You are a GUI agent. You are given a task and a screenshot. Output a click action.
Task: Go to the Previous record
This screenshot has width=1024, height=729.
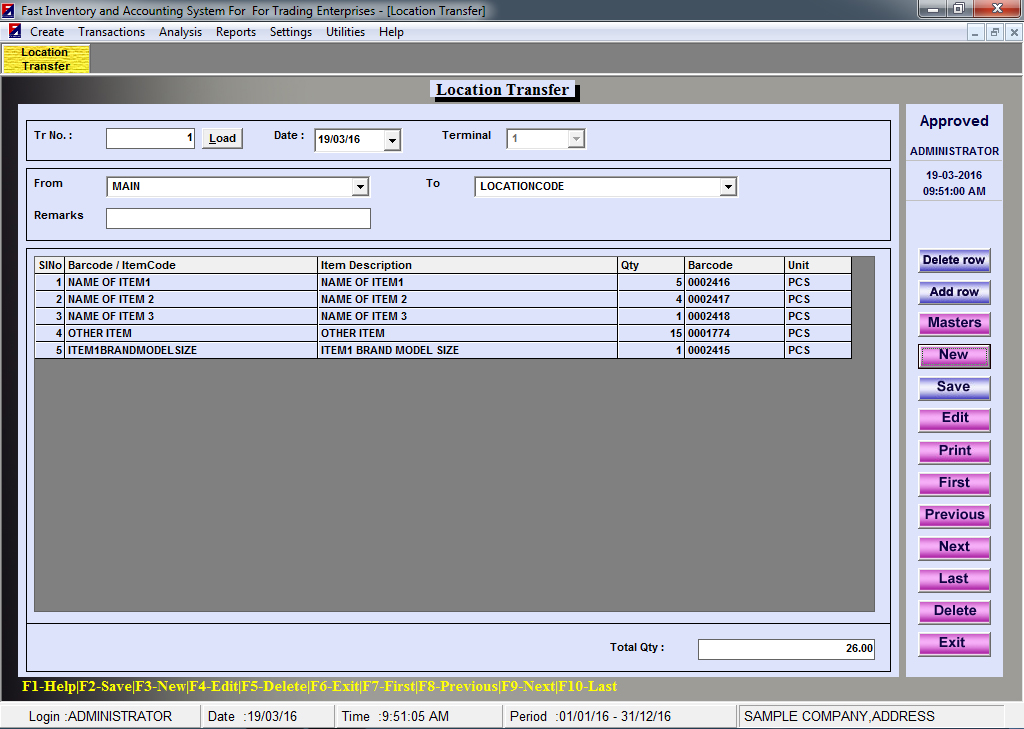[954, 515]
